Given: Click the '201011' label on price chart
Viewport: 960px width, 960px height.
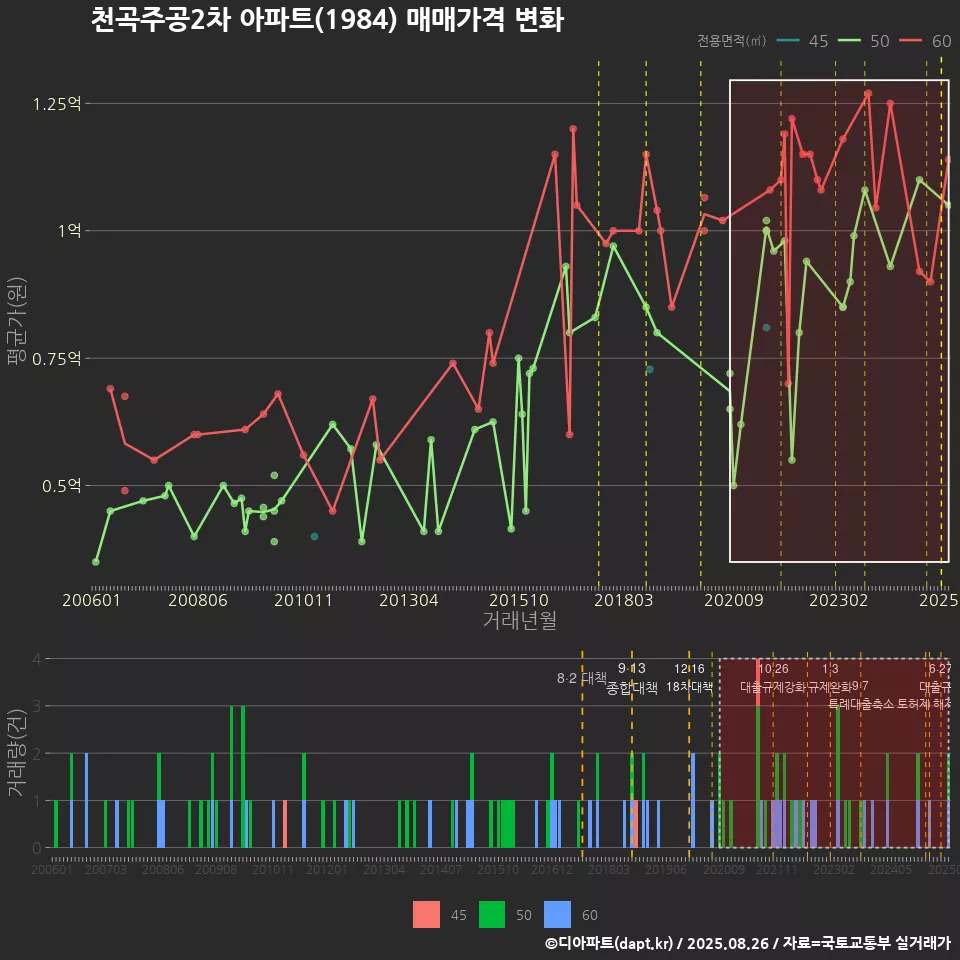Looking at the screenshot, I should [x=303, y=600].
